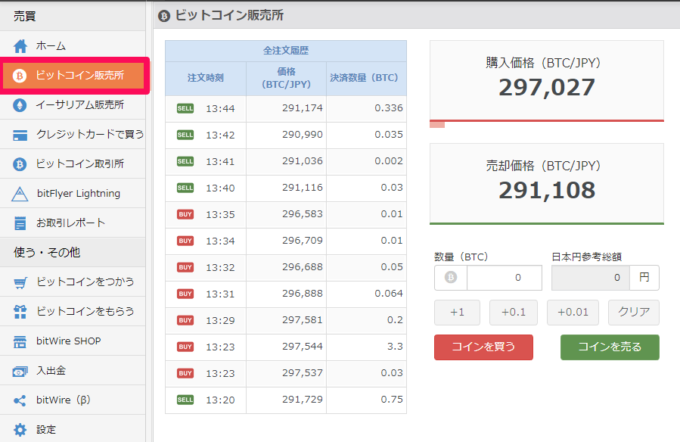Click the report document icon beside お取引レポート

tap(20, 223)
